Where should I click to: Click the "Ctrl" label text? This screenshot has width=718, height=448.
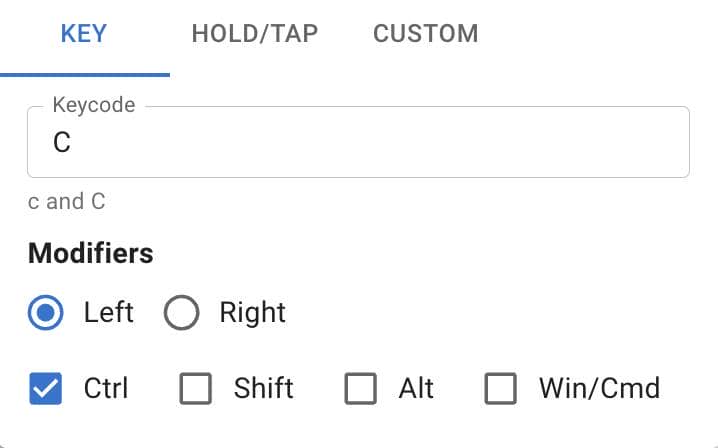[106, 388]
